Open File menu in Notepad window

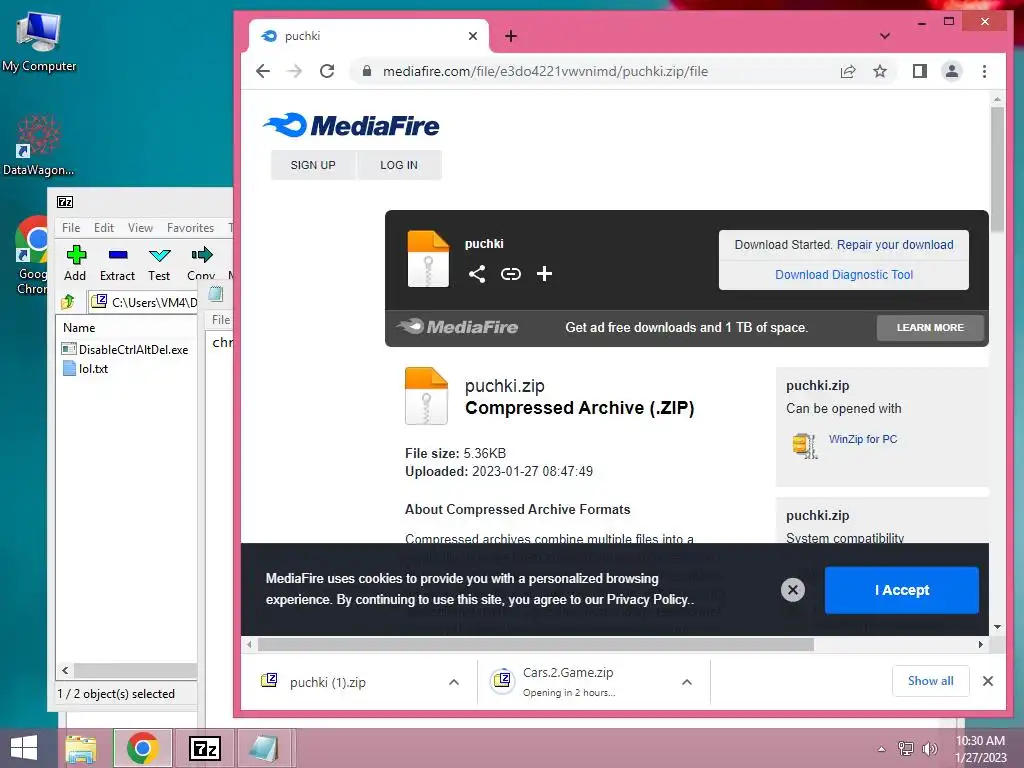coord(221,319)
